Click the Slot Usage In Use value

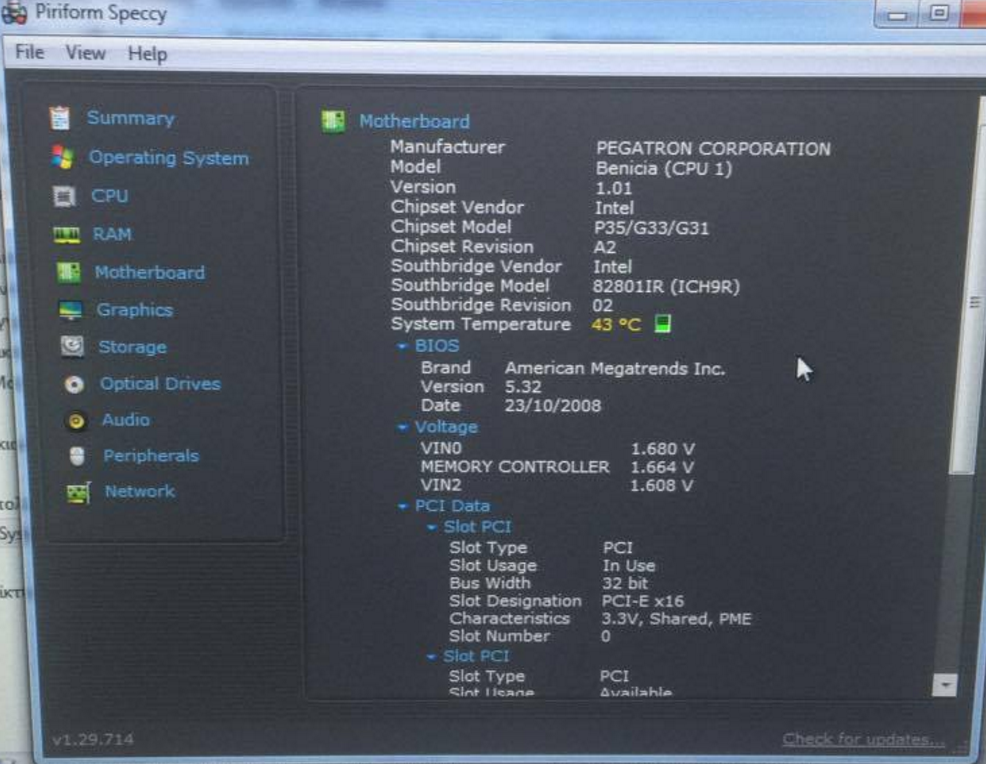629,566
